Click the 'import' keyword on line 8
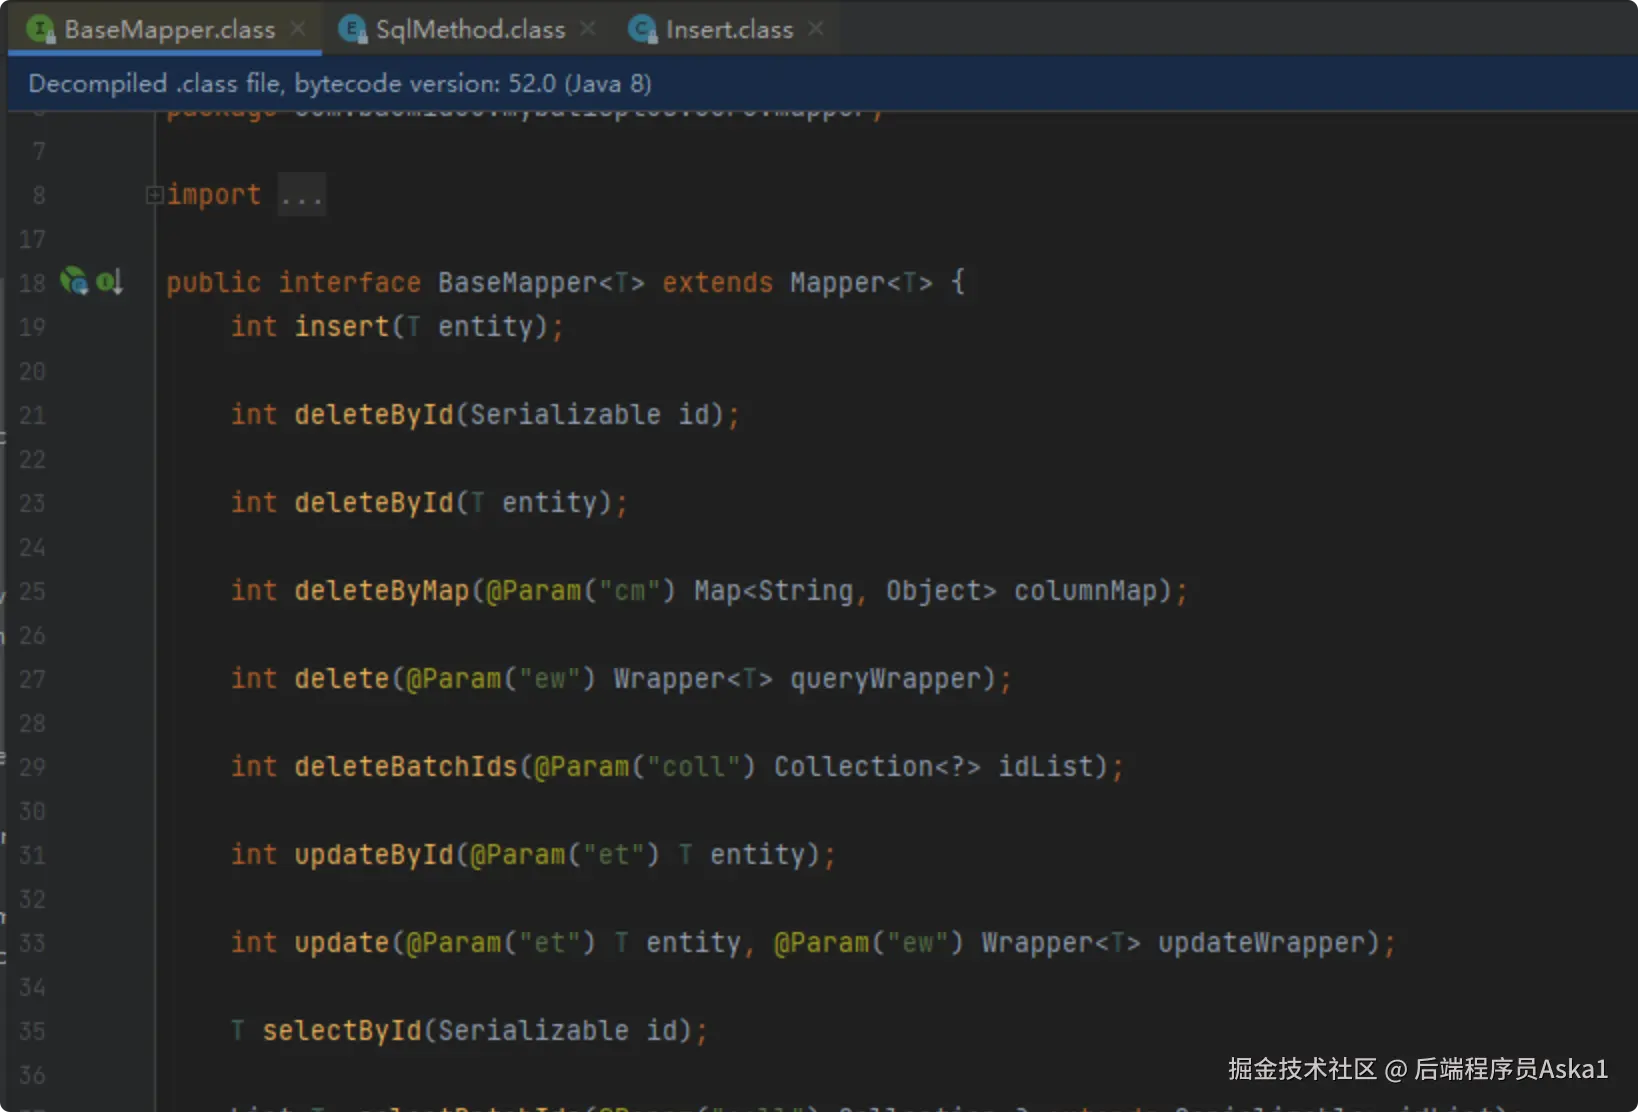This screenshot has width=1638, height=1112. pos(214,195)
